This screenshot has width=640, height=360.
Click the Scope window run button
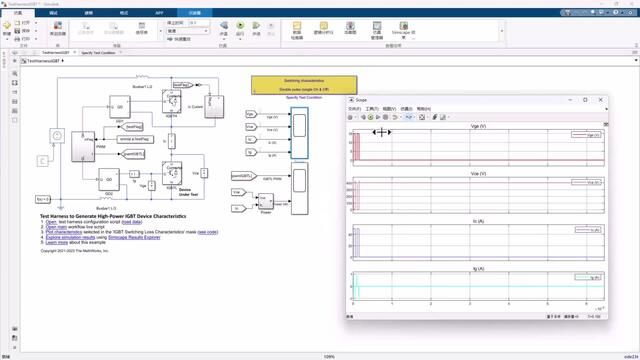[x=370, y=117]
